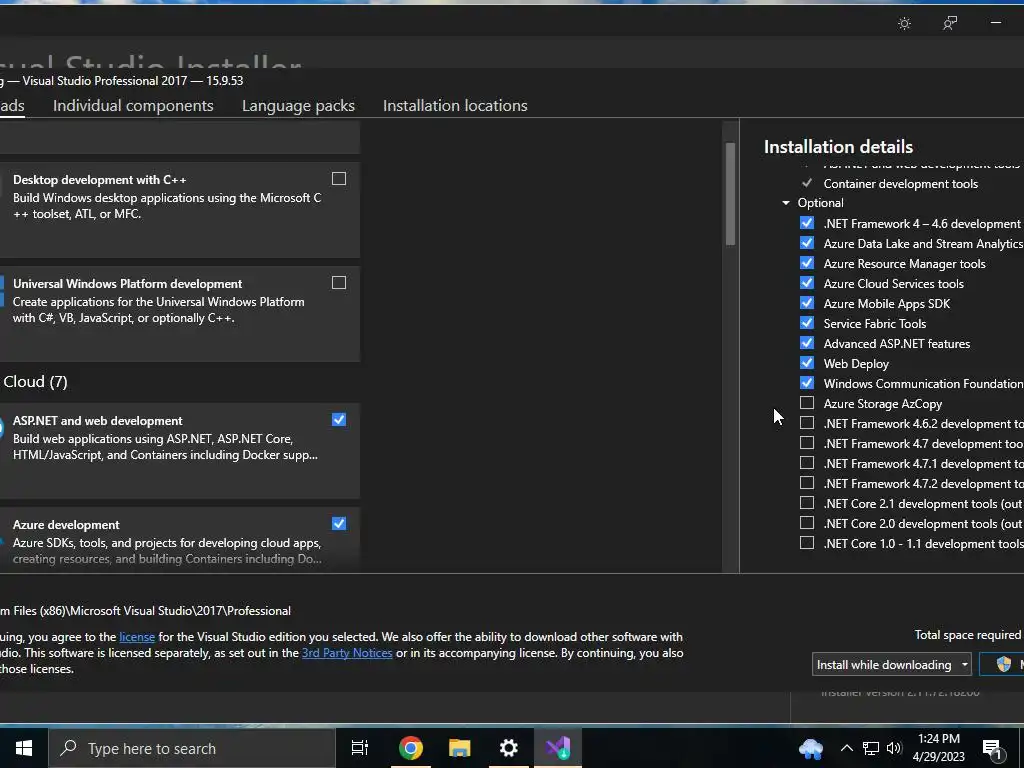
Task: Show hidden system tray icons
Action: (846, 748)
